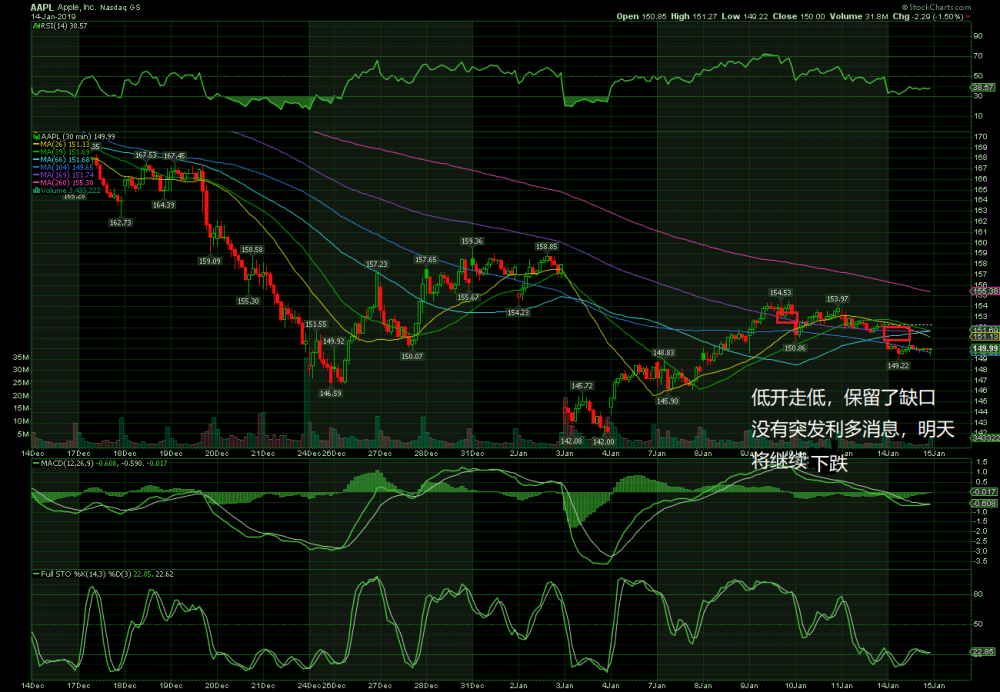The image size is (1000, 692).
Task: Click the 'Apple, Inc.' company name
Action: click(x=76, y=7)
